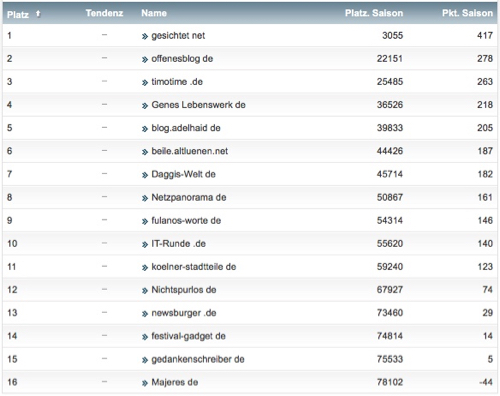Screen dimensions: 500x396
Task: Select season points value 417
Action: pyautogui.click(x=485, y=35)
